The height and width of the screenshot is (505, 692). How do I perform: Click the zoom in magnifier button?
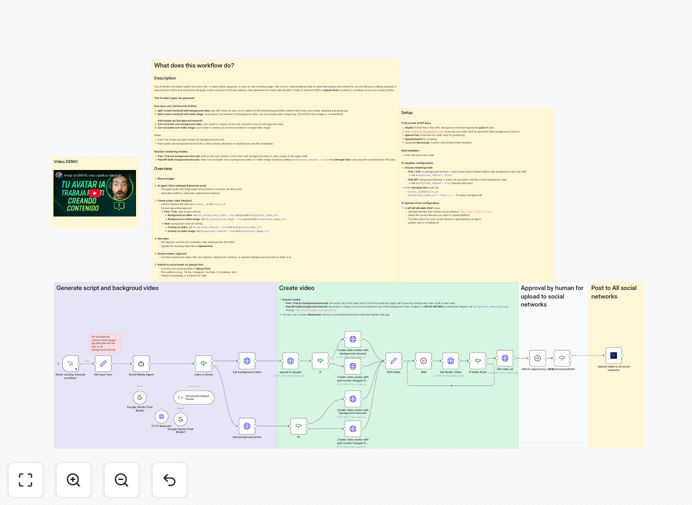coord(73,480)
